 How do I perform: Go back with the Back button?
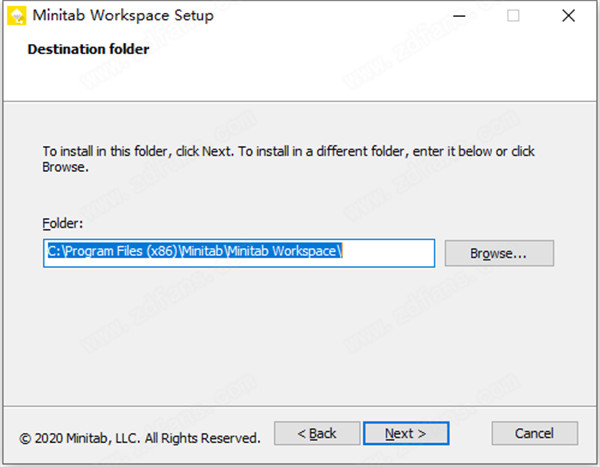tap(317, 433)
